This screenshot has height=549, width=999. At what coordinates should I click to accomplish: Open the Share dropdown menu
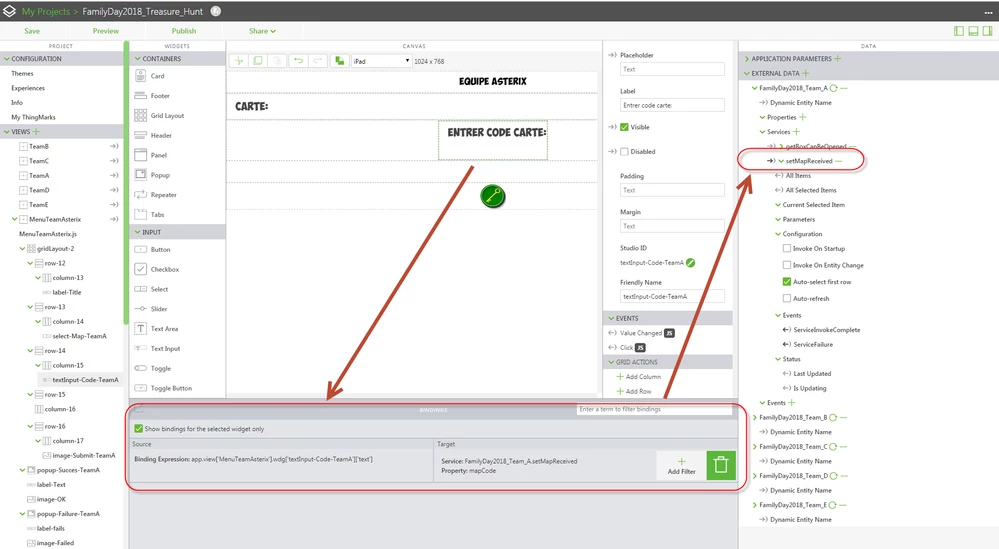coord(262,31)
